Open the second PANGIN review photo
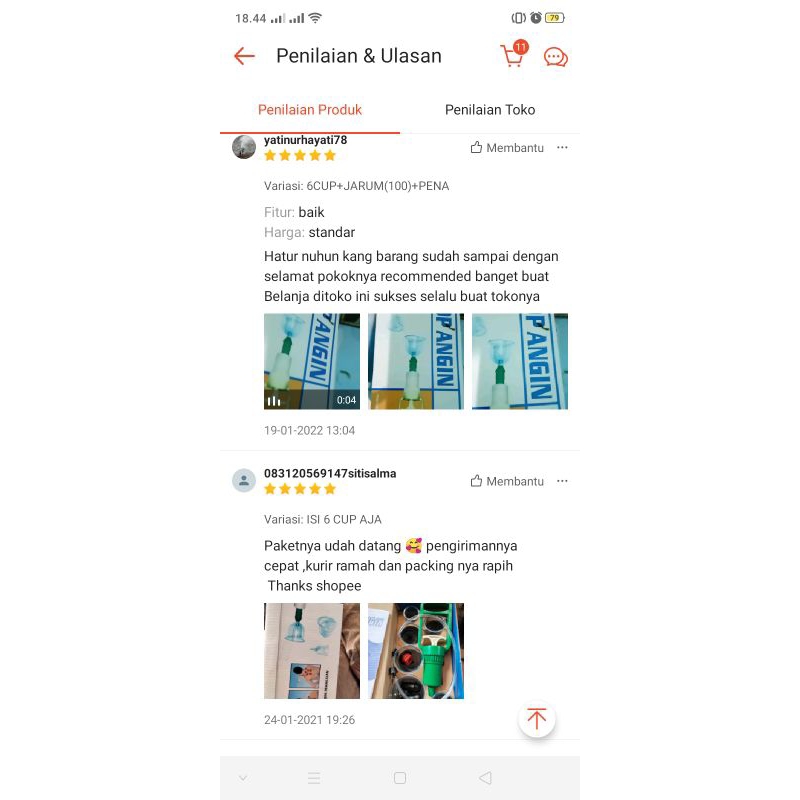 (416, 361)
